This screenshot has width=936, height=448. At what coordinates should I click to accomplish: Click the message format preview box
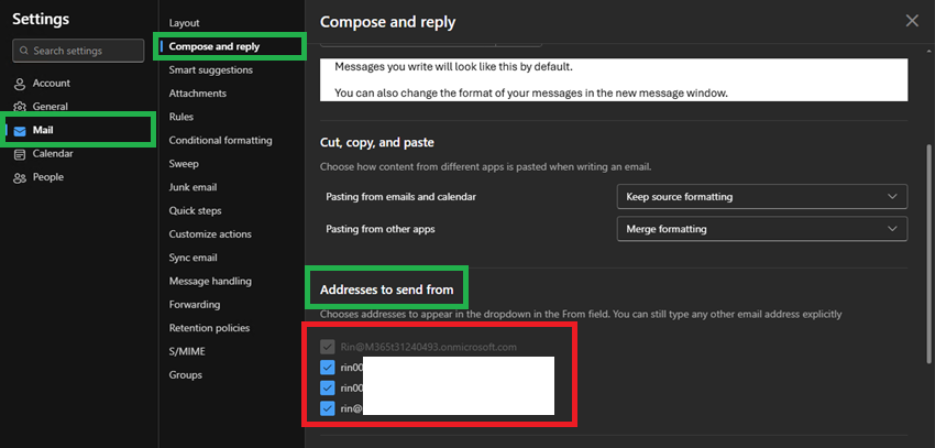click(x=614, y=80)
